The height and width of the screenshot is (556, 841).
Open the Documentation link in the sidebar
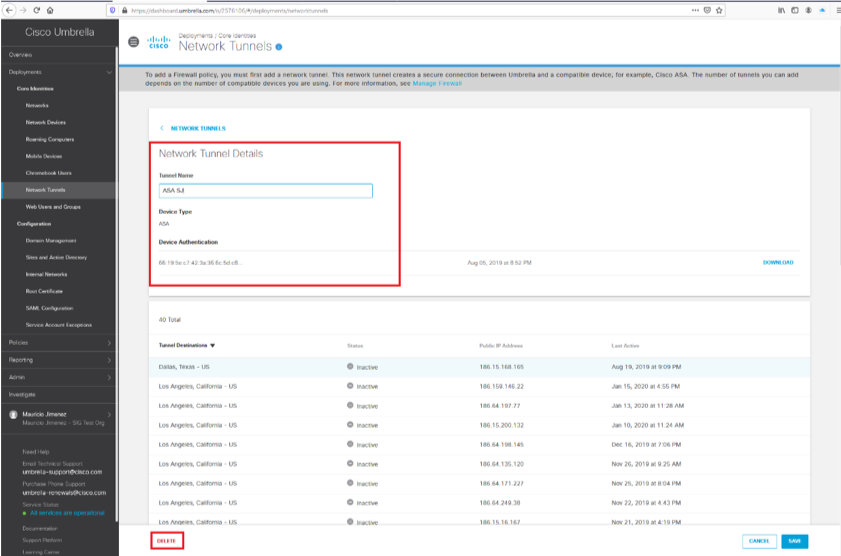(40, 529)
